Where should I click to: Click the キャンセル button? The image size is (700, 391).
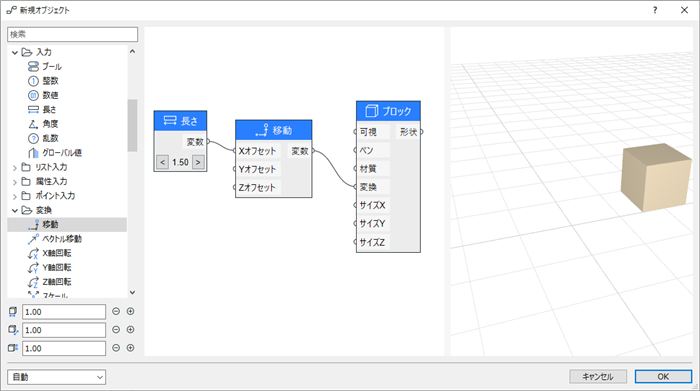pyautogui.click(x=598, y=377)
